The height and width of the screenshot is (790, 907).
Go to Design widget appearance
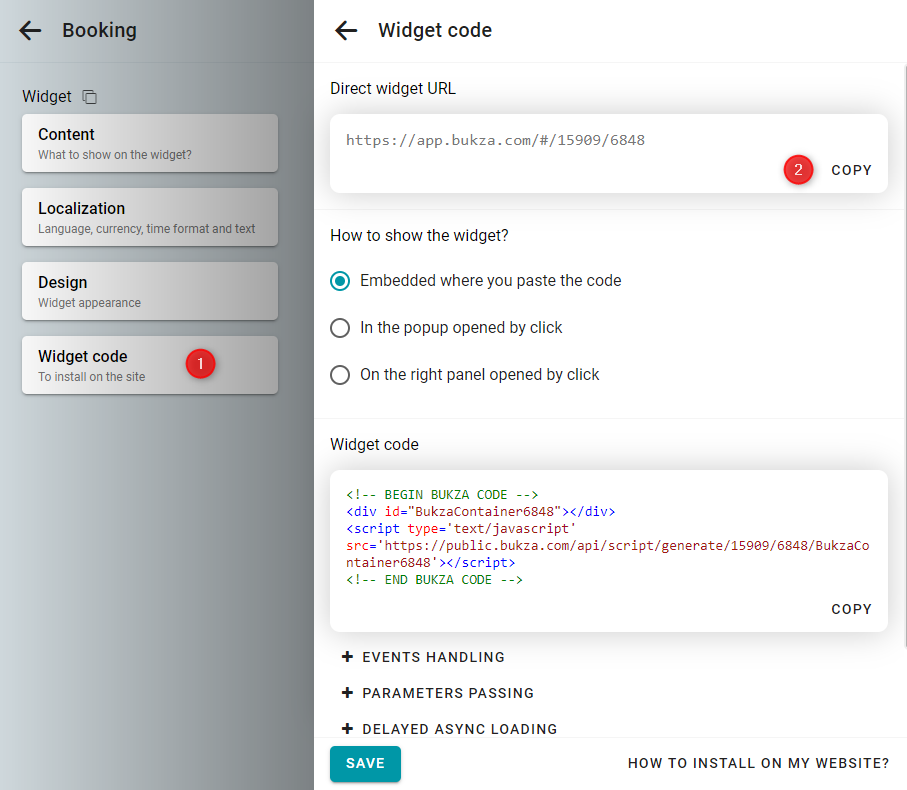tap(149, 291)
